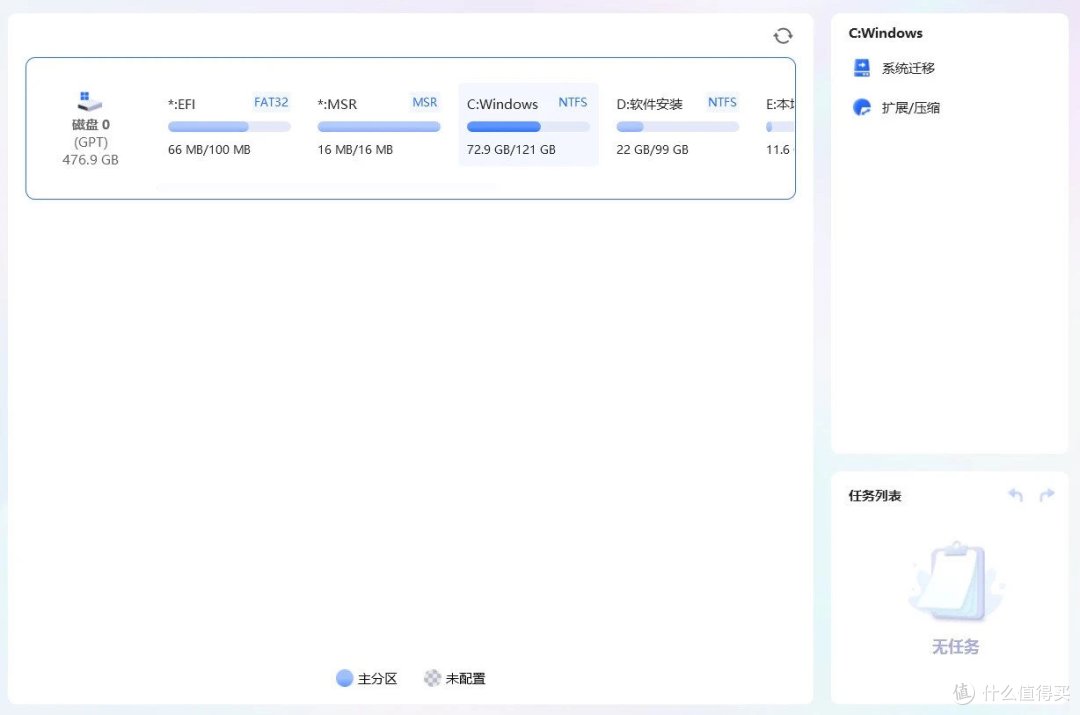Click the 476.9 GB disk capacity text
This screenshot has height=715, width=1080.
[90, 160]
